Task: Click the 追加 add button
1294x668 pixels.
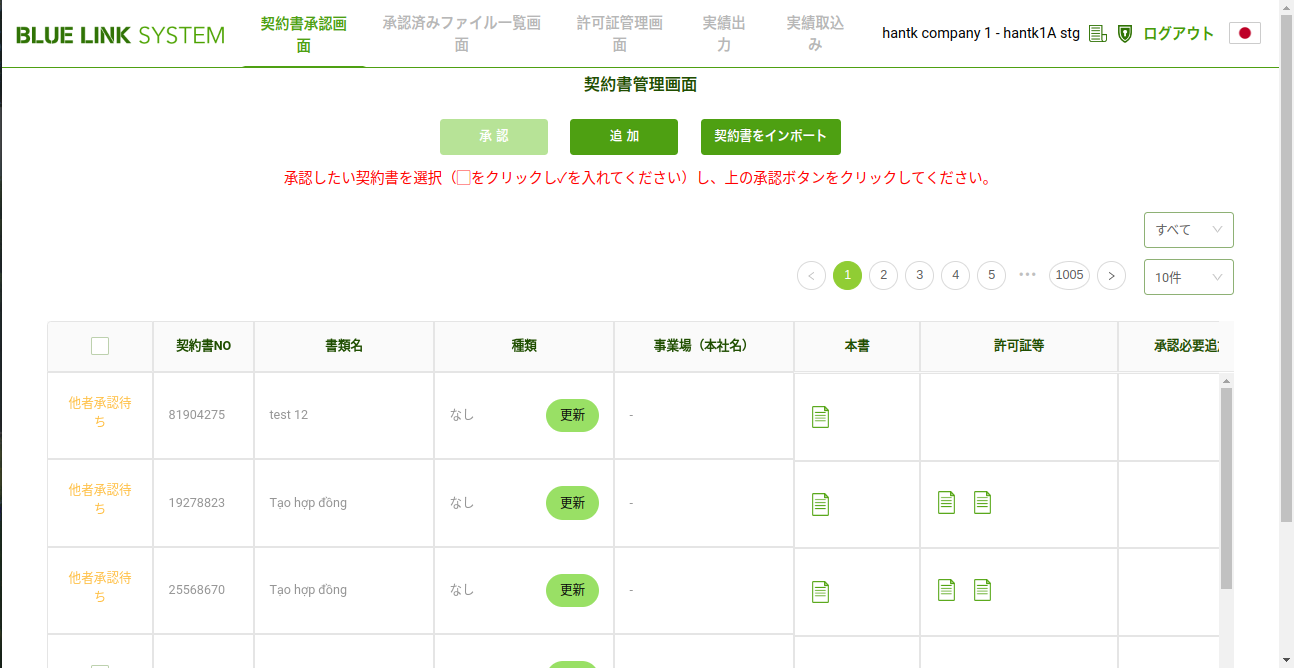Action: point(624,137)
